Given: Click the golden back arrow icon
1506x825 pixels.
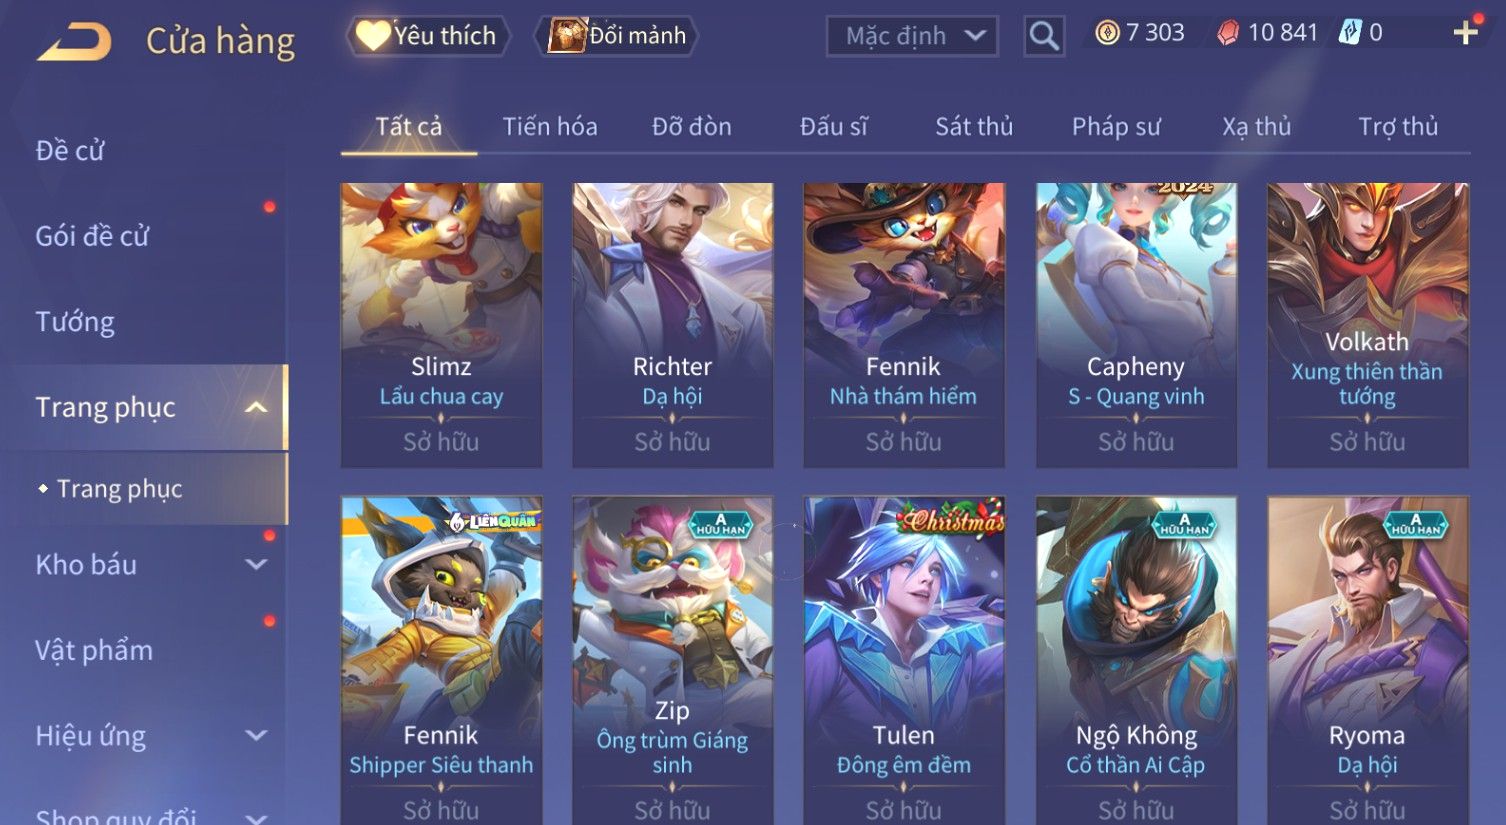Looking at the screenshot, I should [x=74, y=42].
